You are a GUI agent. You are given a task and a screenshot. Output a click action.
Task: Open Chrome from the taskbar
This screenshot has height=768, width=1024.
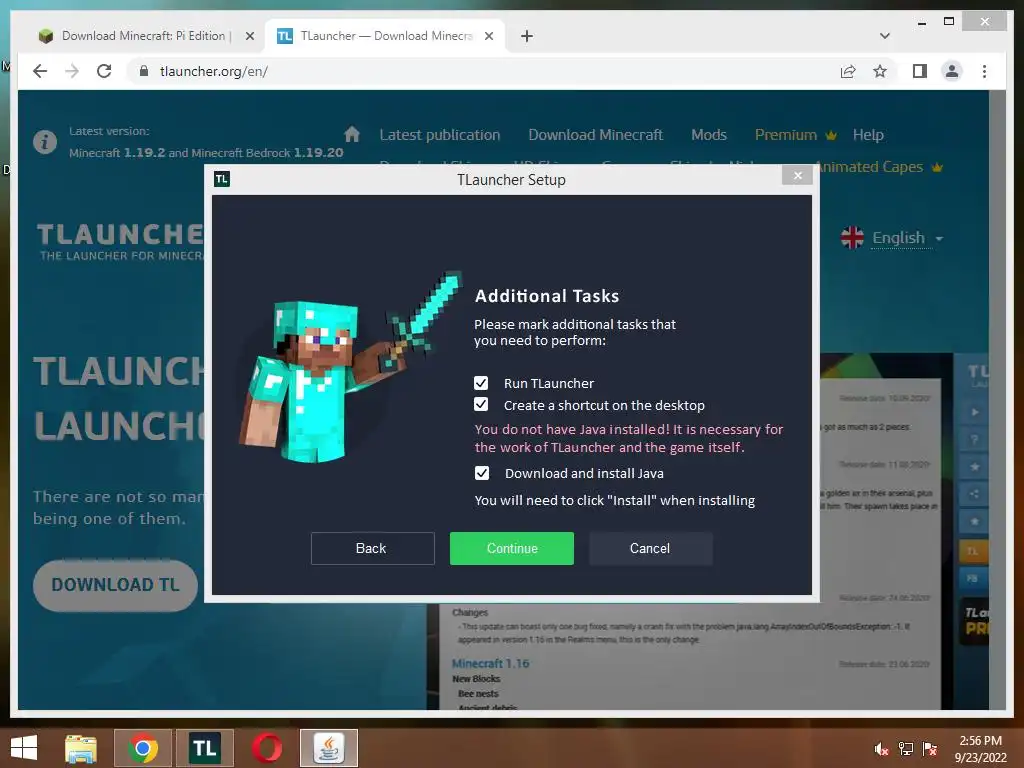pyautogui.click(x=143, y=748)
